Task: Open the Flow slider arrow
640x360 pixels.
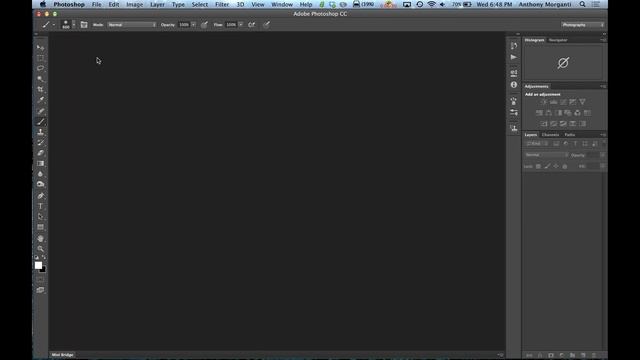Action: pos(241,25)
